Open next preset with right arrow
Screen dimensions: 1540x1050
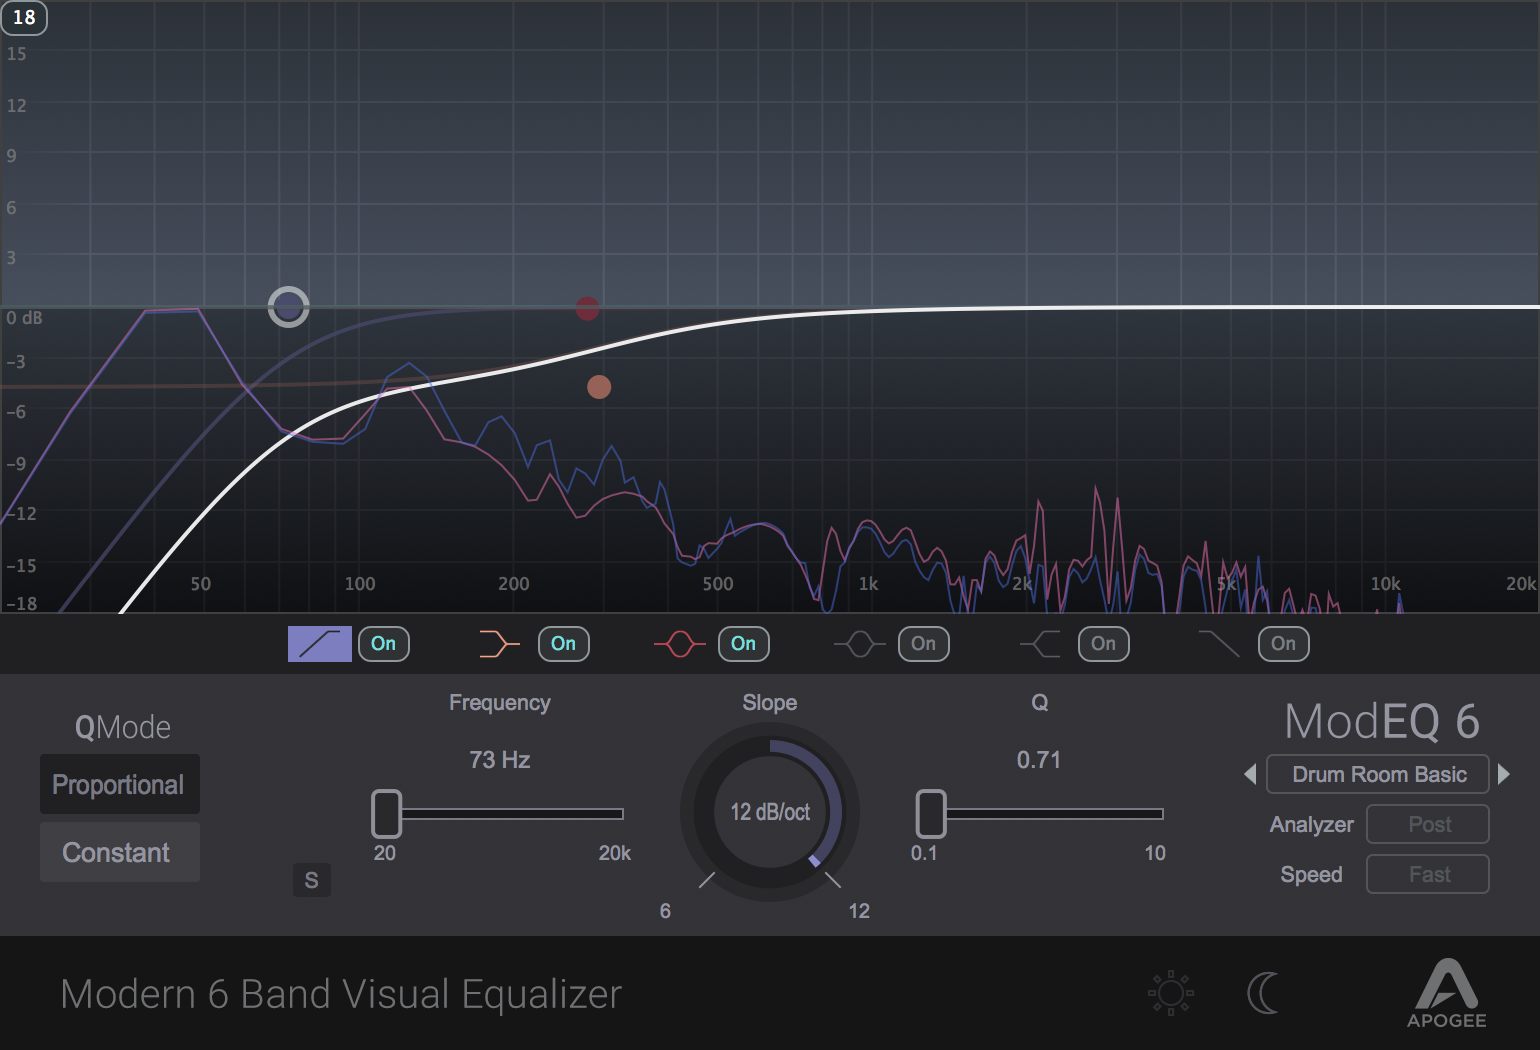click(1505, 773)
